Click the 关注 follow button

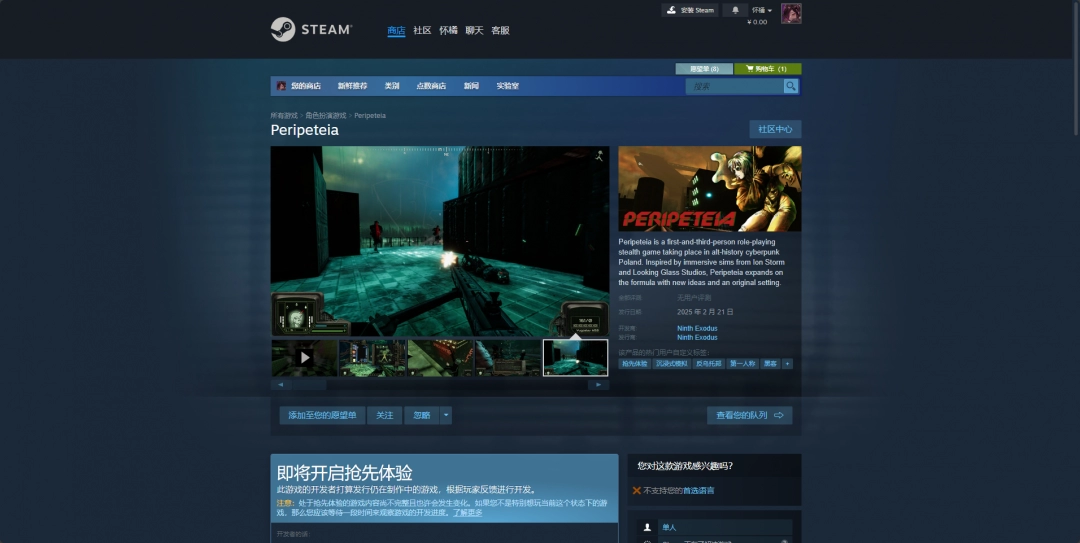(x=384, y=415)
